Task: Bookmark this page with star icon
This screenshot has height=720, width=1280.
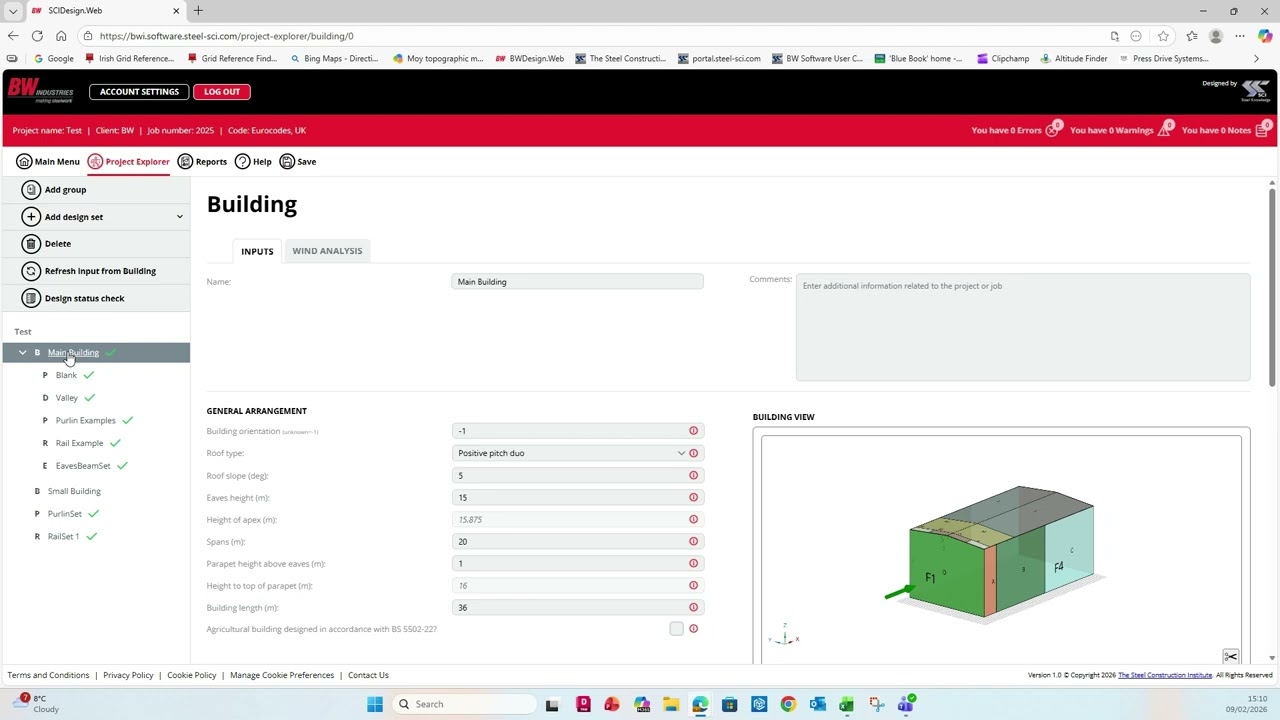Action: click(x=1163, y=36)
